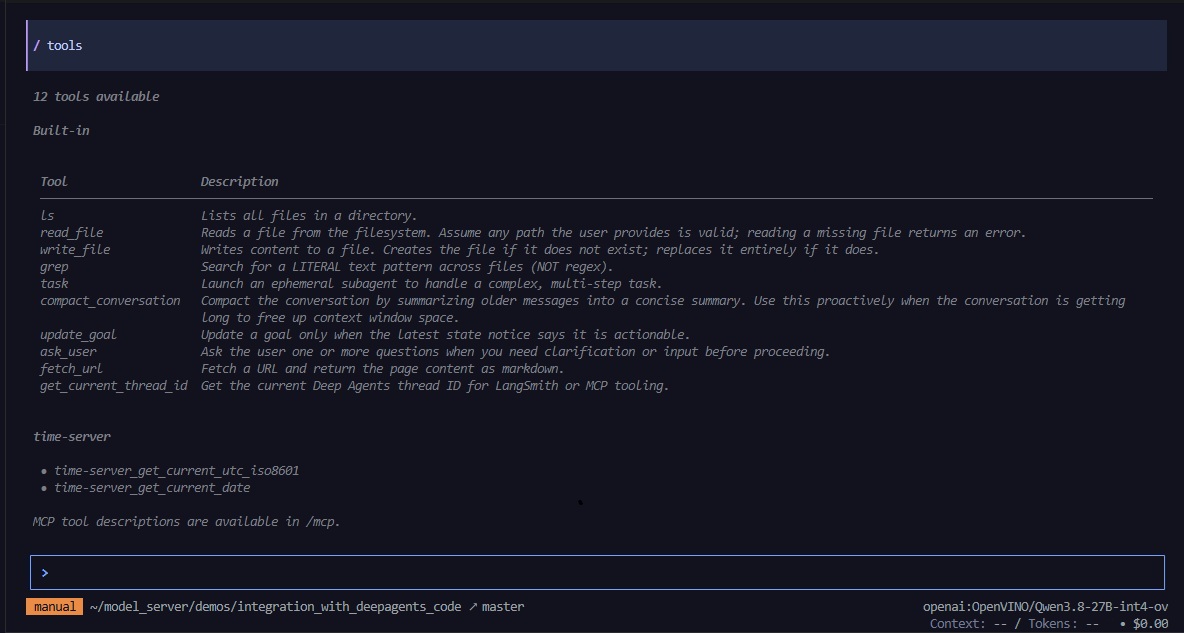This screenshot has height=633, width=1184.
Task: Select the 'get_current_thread_id' tool name
Action: 114,386
